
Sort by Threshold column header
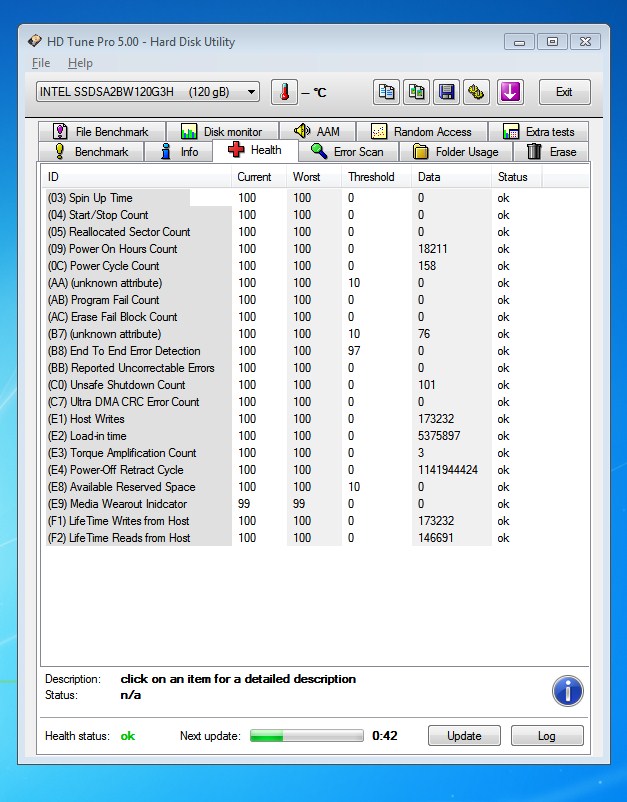point(376,177)
